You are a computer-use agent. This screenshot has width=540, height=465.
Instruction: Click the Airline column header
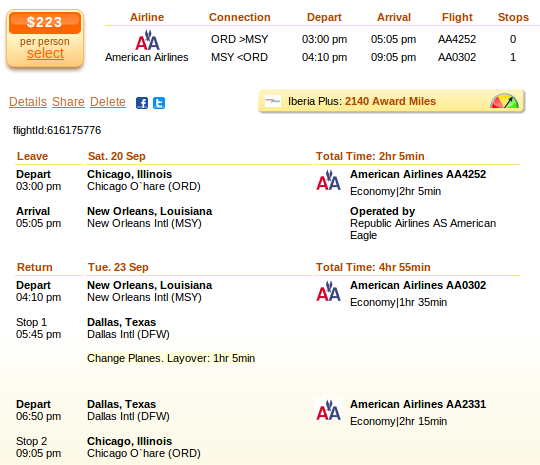(x=147, y=17)
